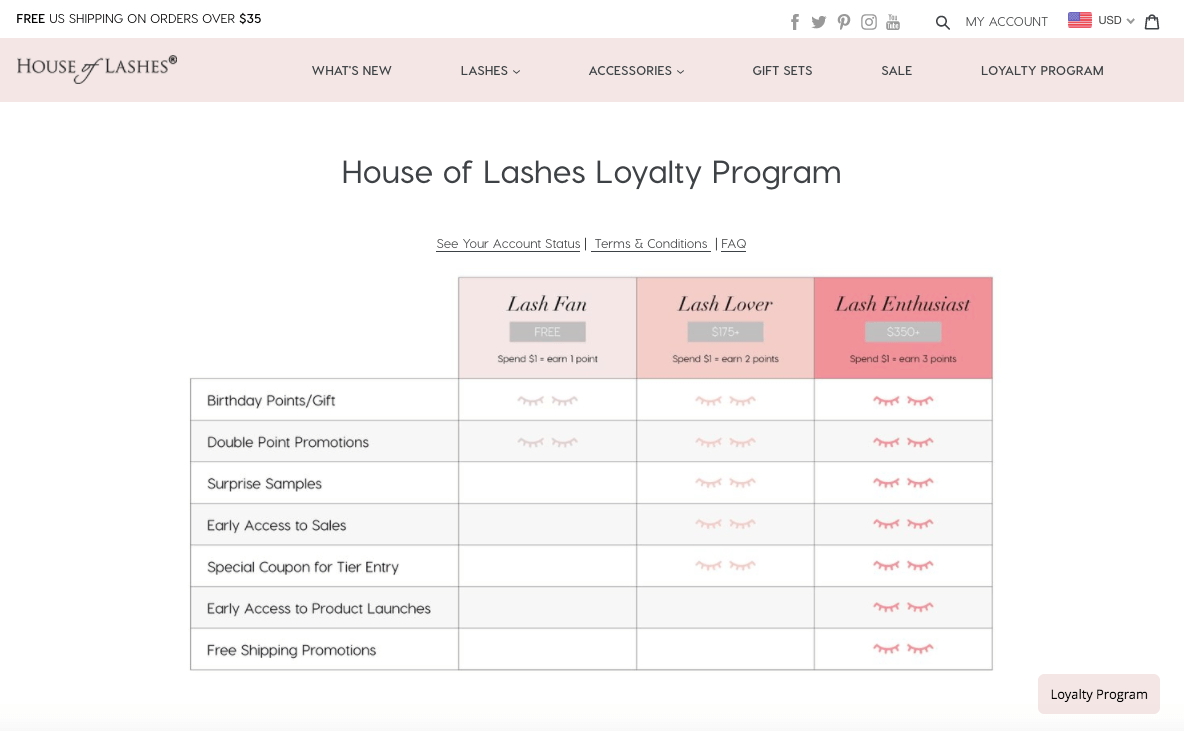Image resolution: width=1184 pixels, height=731 pixels.
Task: Open the YouTube channel icon
Action: 893,21
